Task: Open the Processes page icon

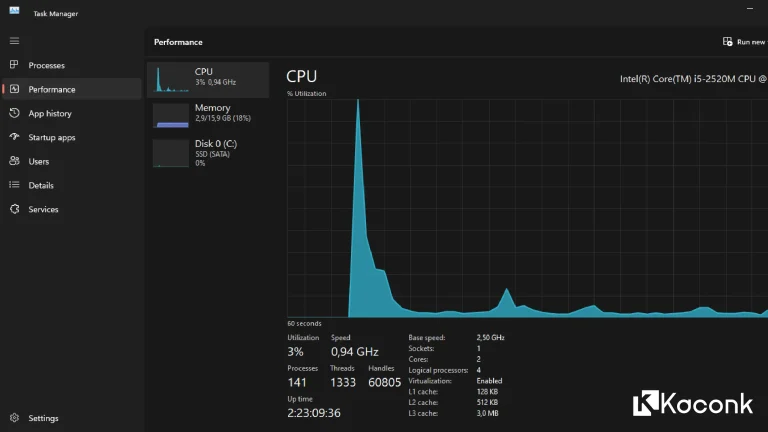Action: pyautogui.click(x=14, y=65)
